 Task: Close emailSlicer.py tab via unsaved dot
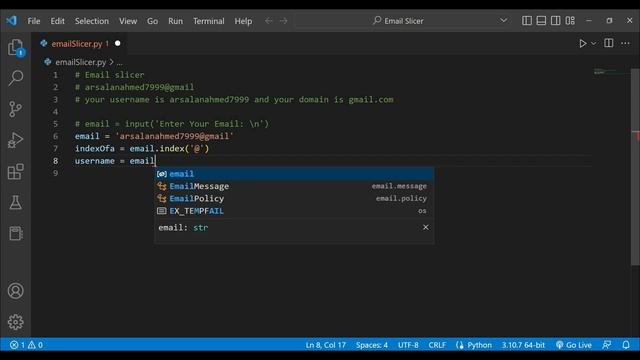pyautogui.click(x=118, y=43)
